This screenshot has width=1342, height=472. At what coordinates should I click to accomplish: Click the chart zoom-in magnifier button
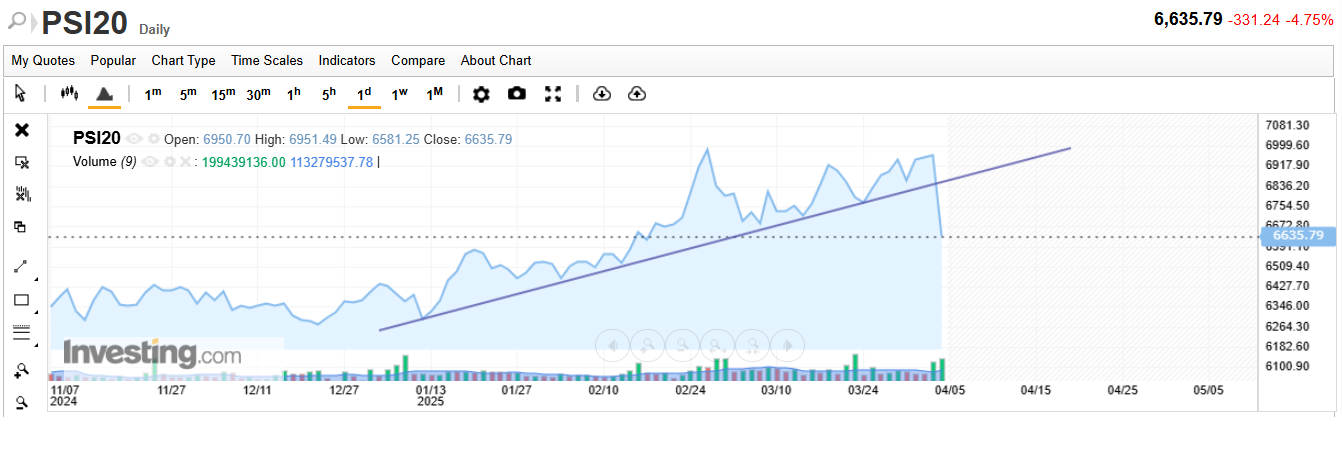(21, 370)
